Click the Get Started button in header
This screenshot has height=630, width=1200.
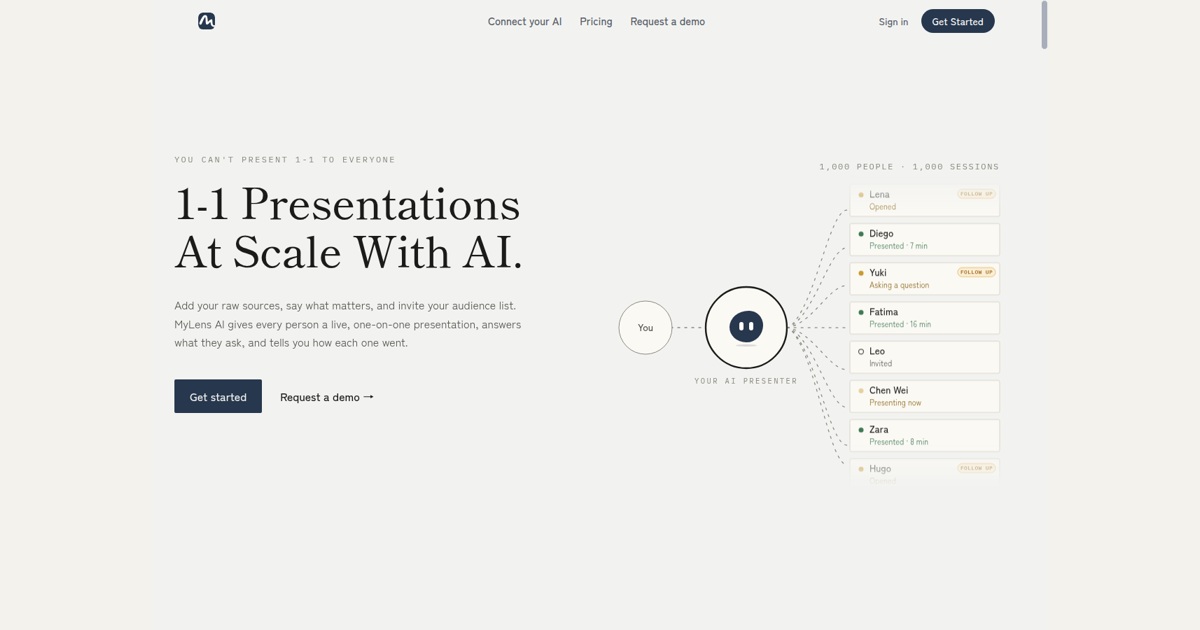click(x=958, y=21)
